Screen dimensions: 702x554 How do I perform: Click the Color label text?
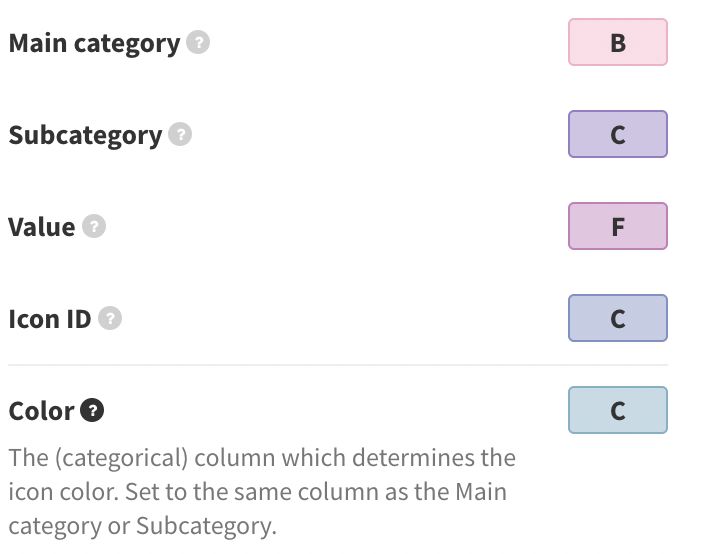coord(42,411)
